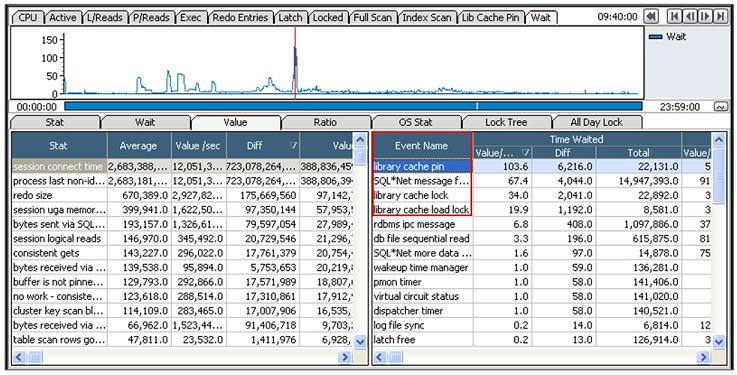Switch to the Lock Tree tab
737x375 pixels.
click(506, 122)
